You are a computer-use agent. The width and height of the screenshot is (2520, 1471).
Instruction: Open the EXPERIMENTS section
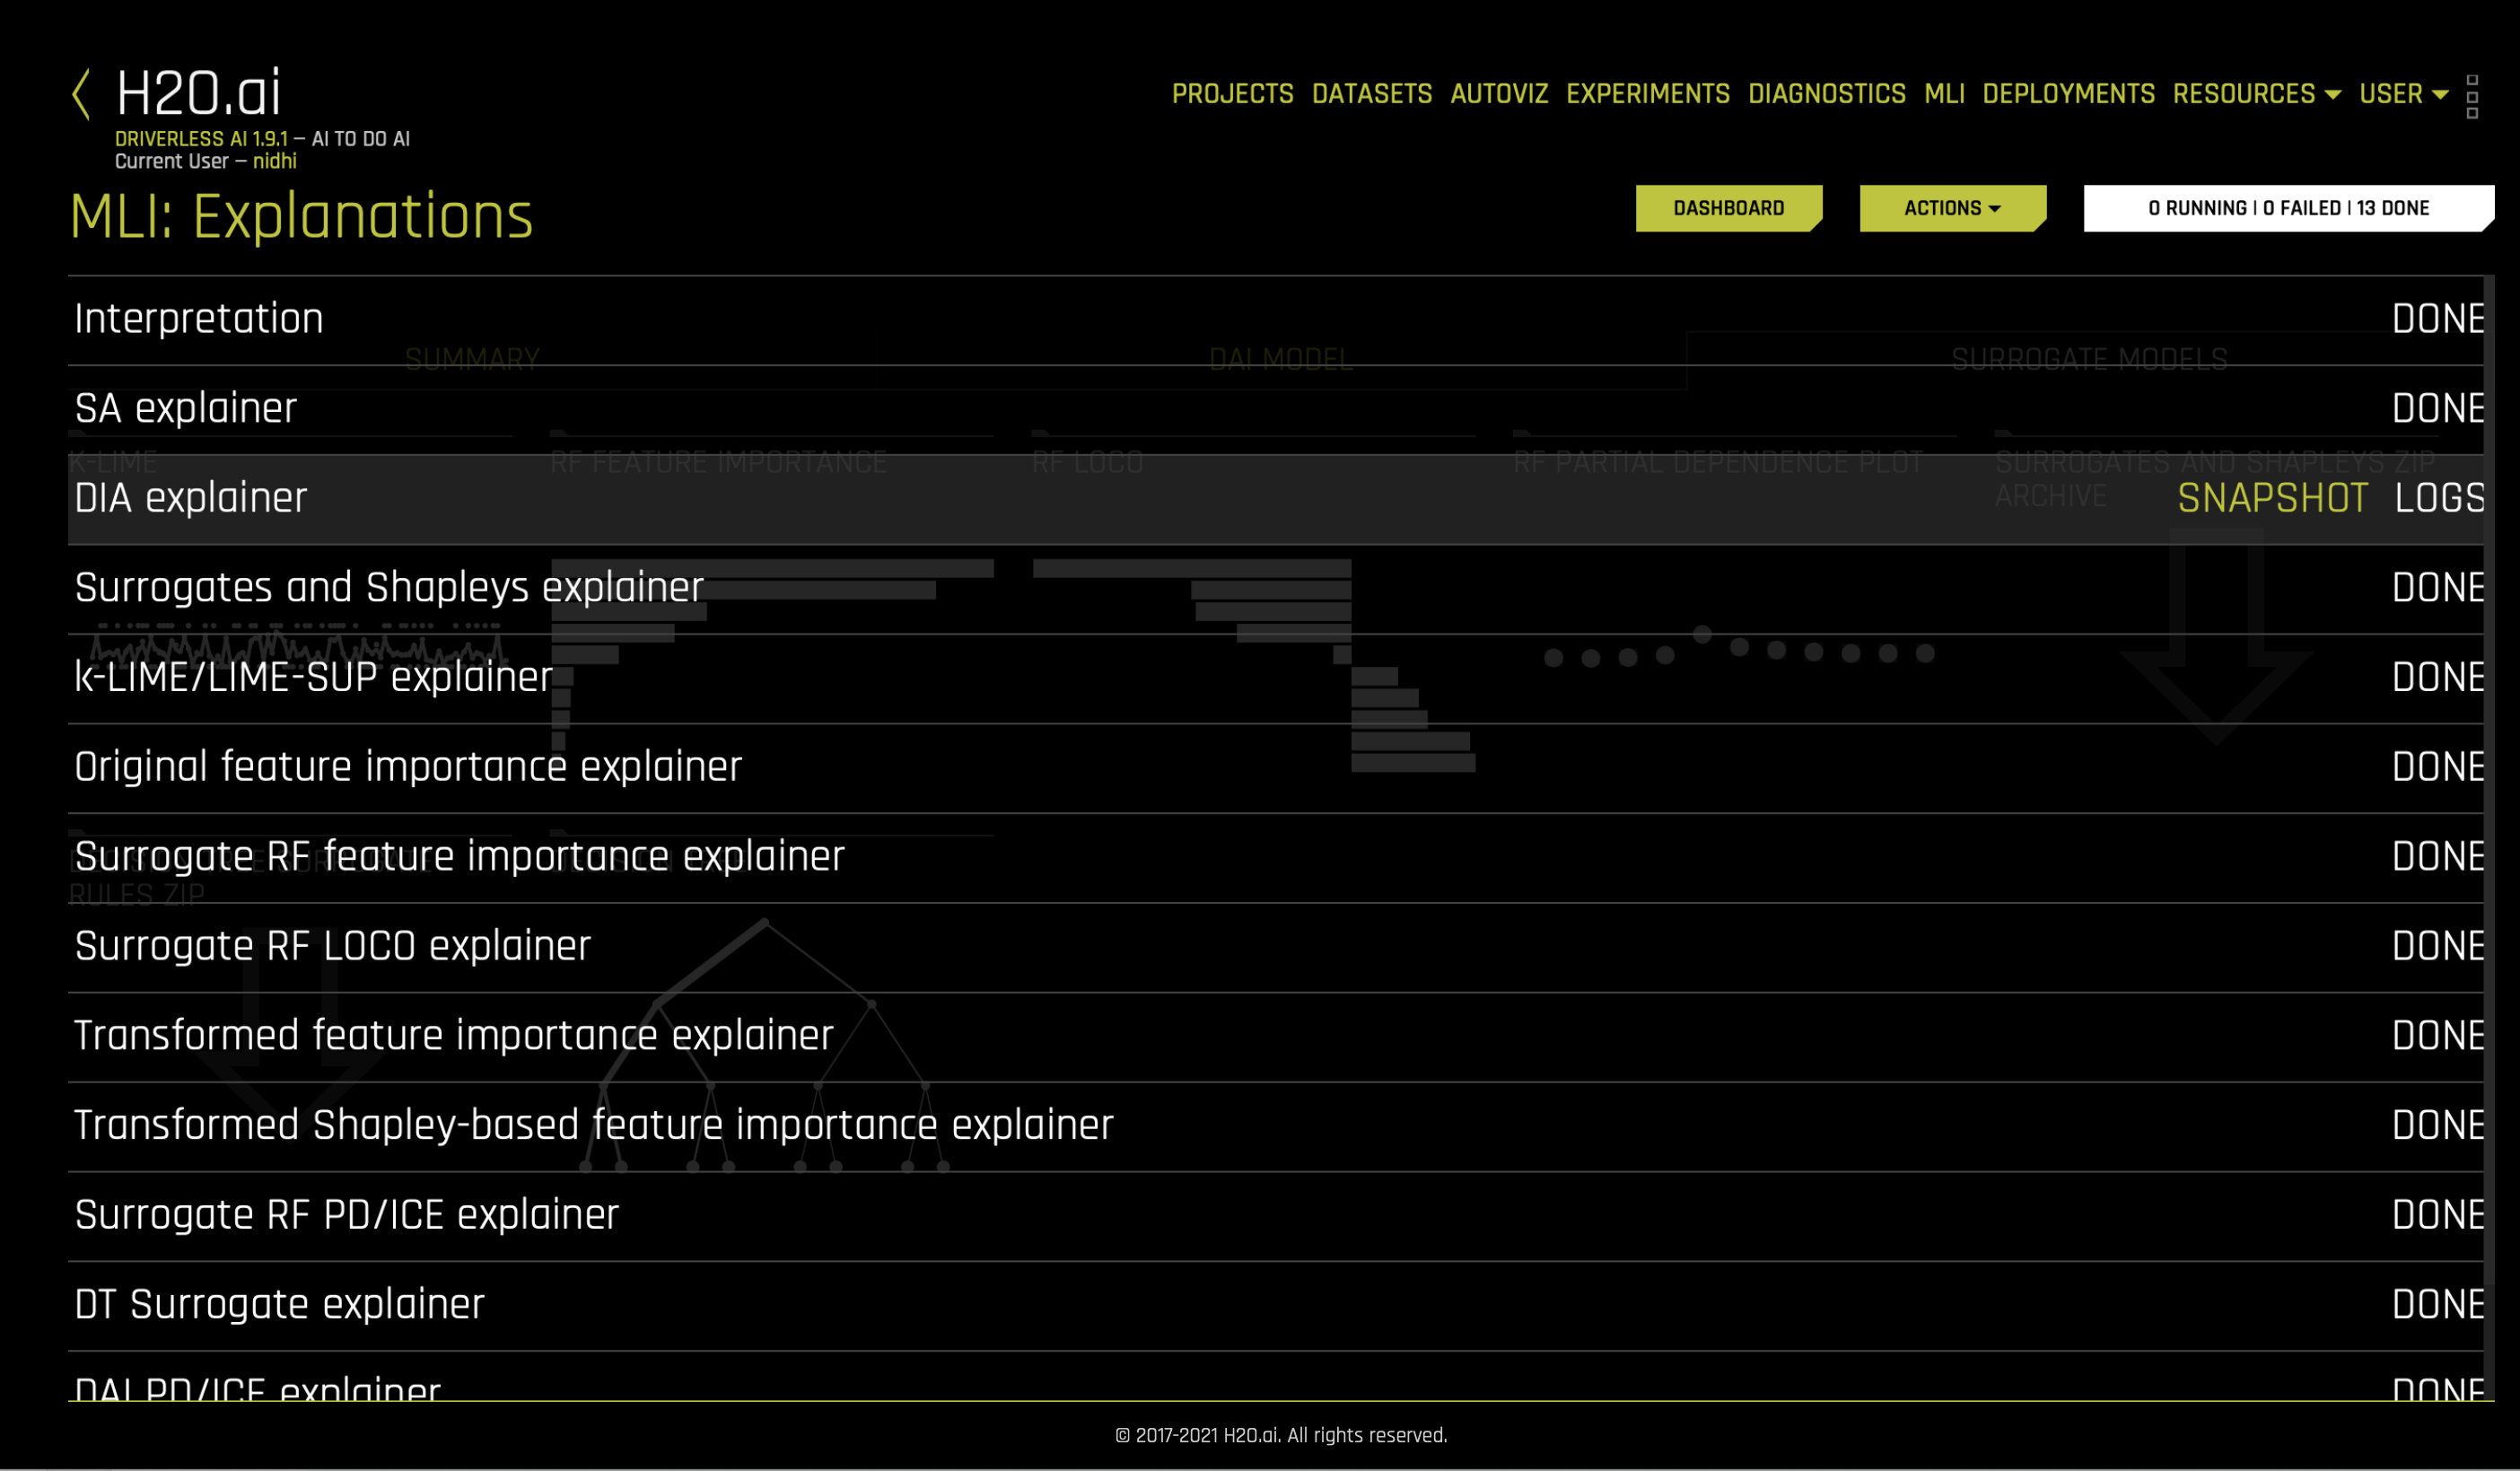1647,94
